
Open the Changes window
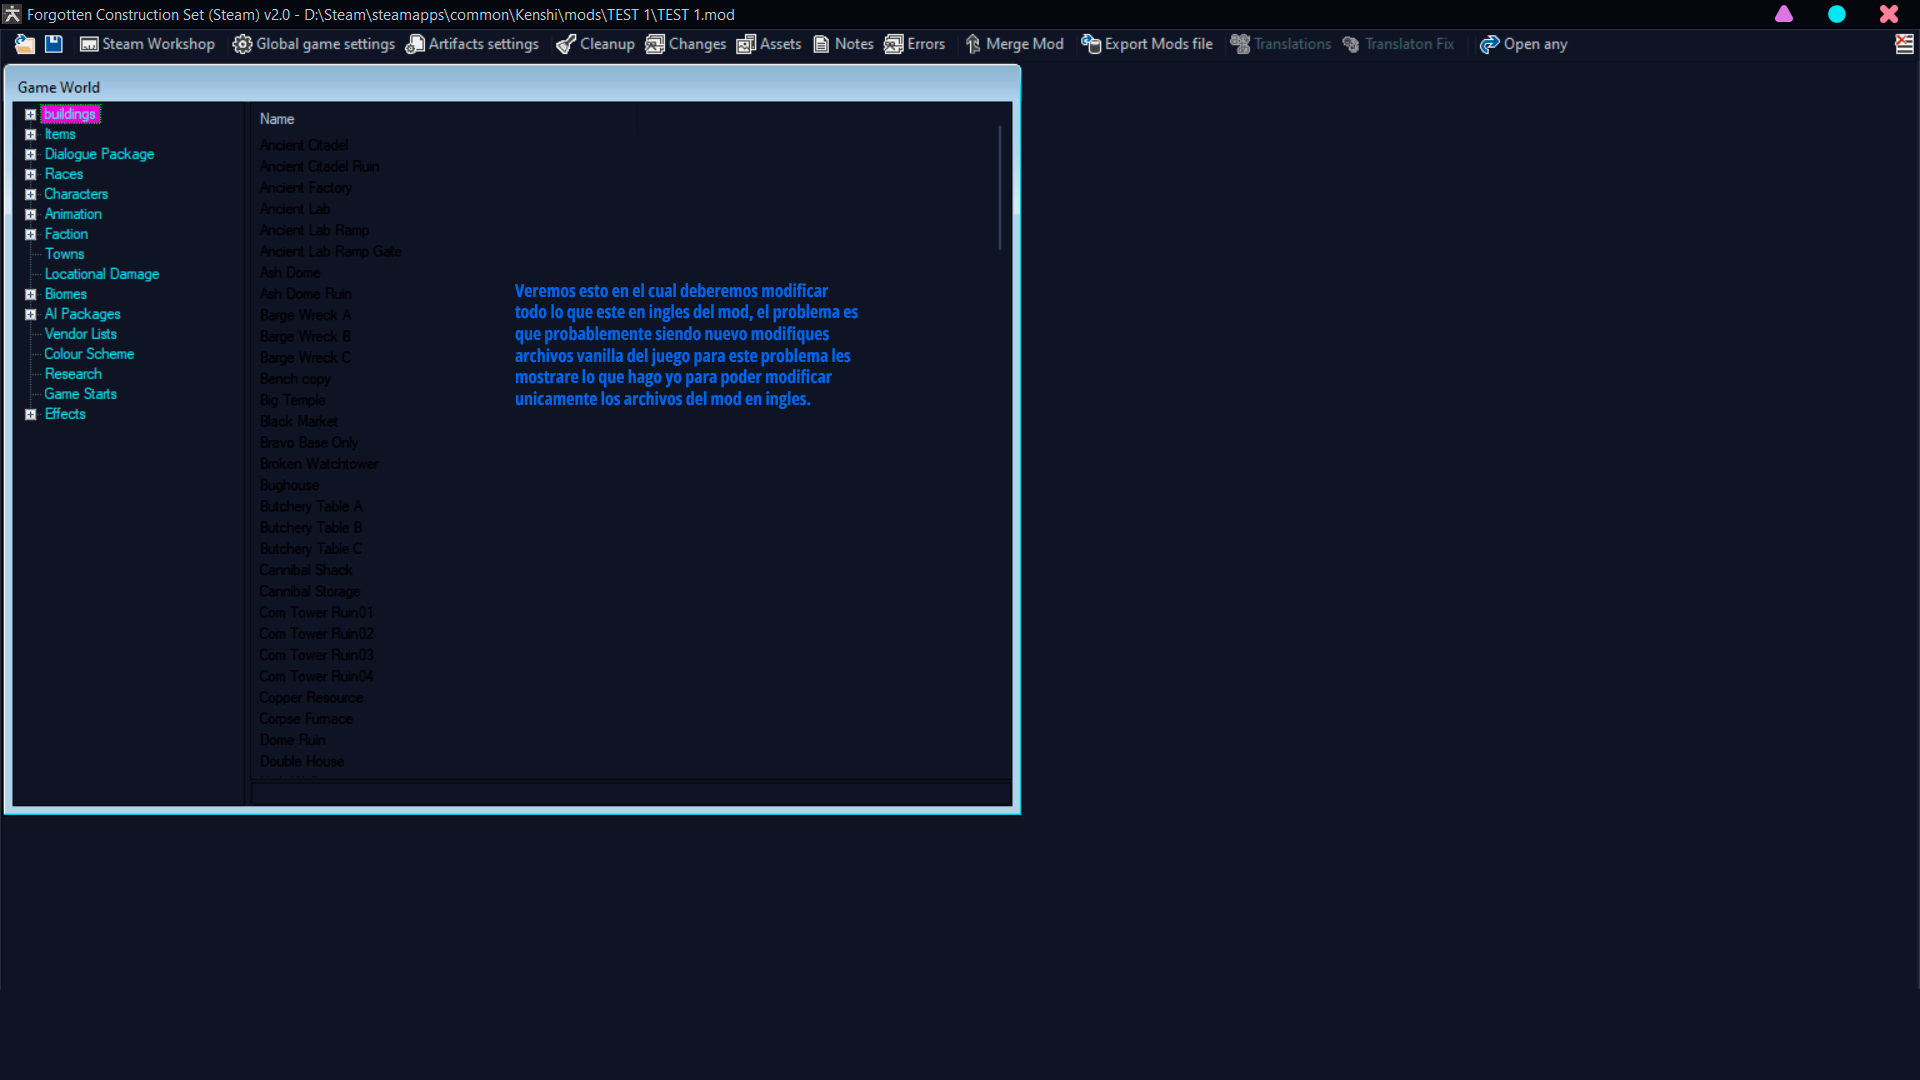(x=686, y=44)
